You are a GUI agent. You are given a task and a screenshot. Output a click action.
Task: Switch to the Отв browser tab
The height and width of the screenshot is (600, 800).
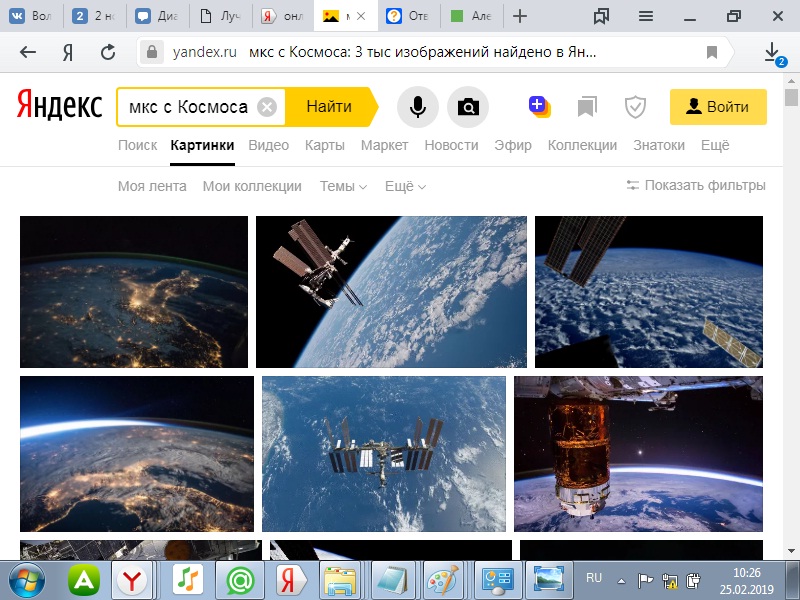pos(408,16)
